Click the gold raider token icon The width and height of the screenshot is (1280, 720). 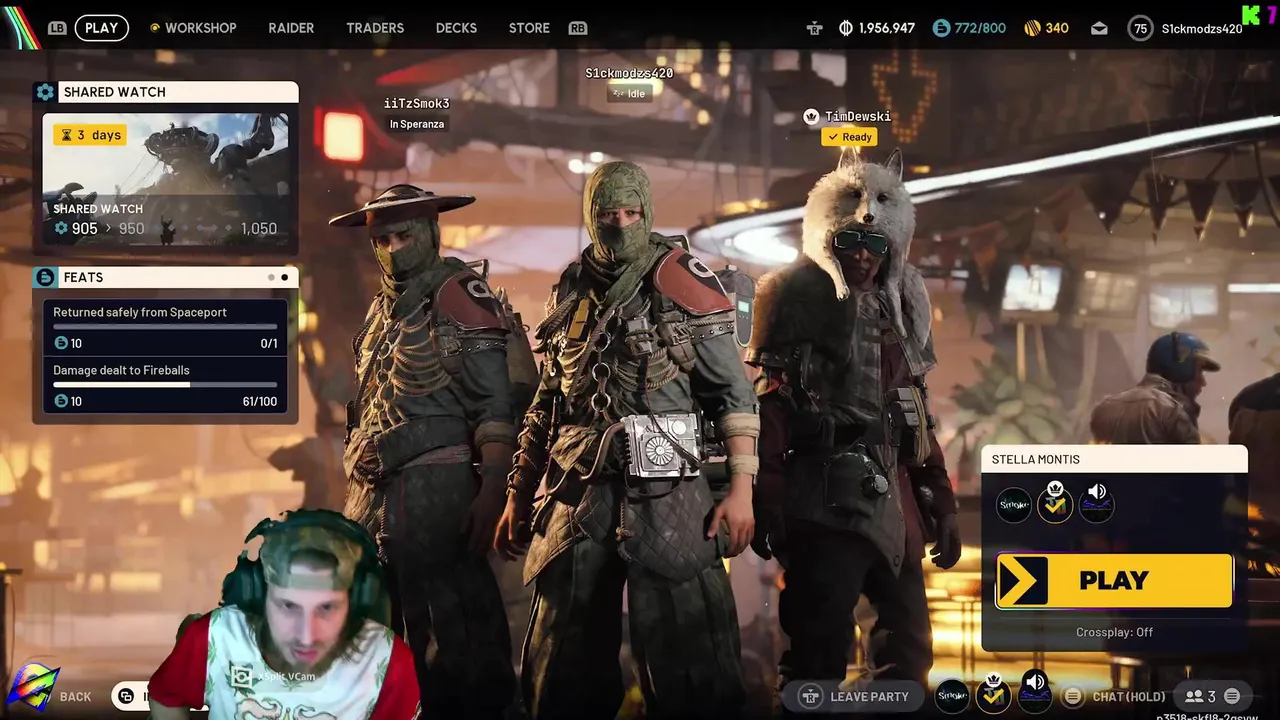pos(1032,28)
